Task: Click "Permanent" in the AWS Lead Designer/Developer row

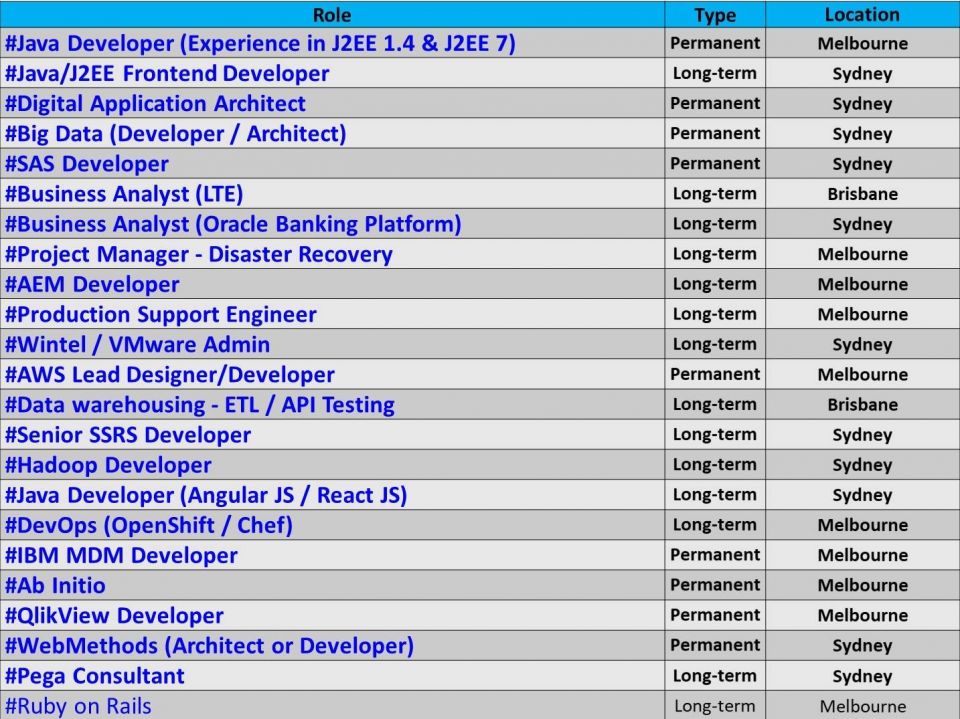Action: pyautogui.click(x=715, y=374)
